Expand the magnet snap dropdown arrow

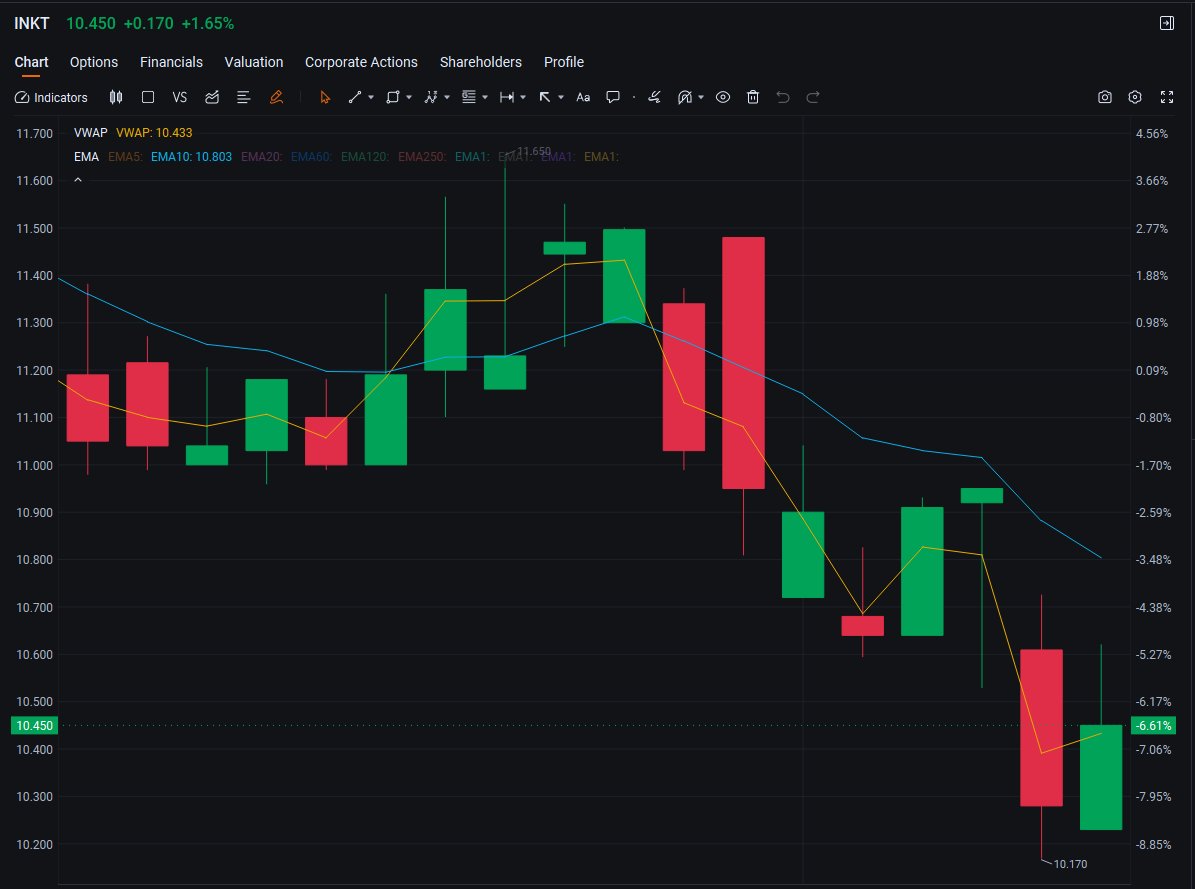(701, 98)
